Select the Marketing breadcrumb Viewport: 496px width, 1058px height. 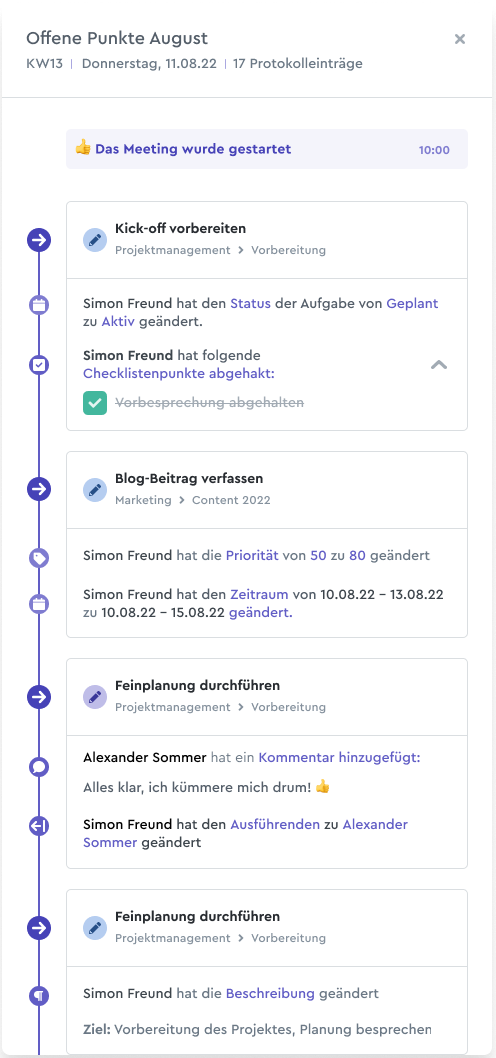point(143,500)
